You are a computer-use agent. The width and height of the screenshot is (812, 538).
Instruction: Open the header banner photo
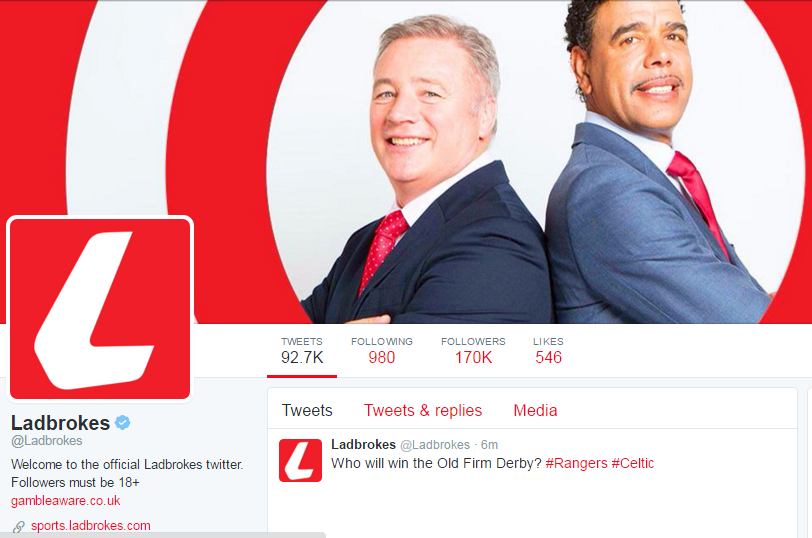(406, 162)
